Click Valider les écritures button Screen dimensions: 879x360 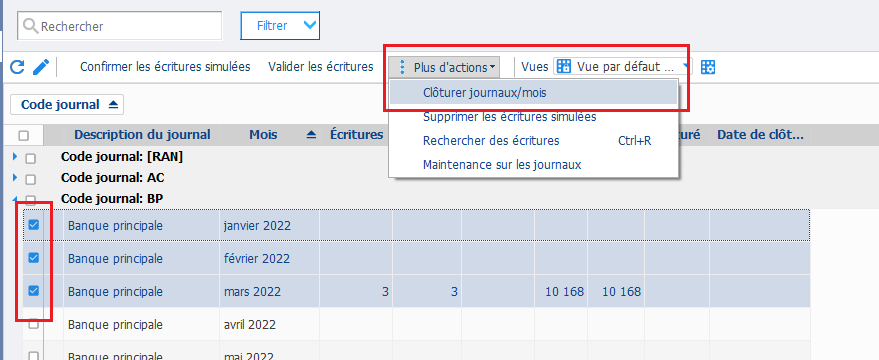(x=321, y=67)
